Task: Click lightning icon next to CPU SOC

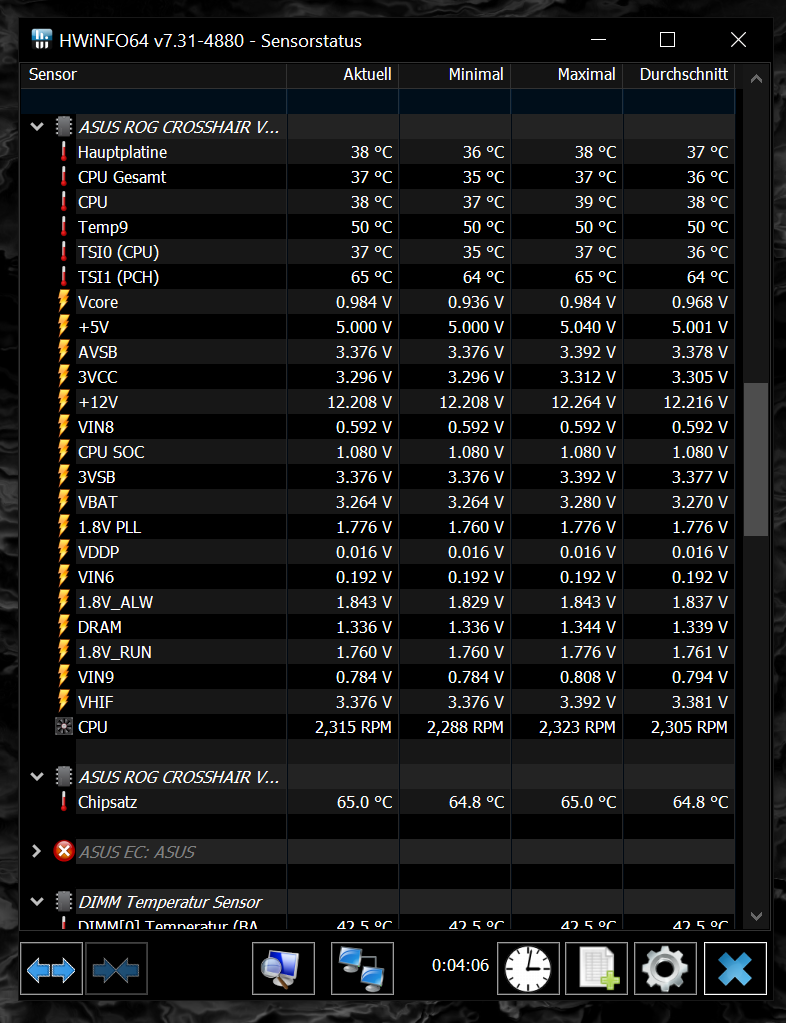Action: (63, 451)
